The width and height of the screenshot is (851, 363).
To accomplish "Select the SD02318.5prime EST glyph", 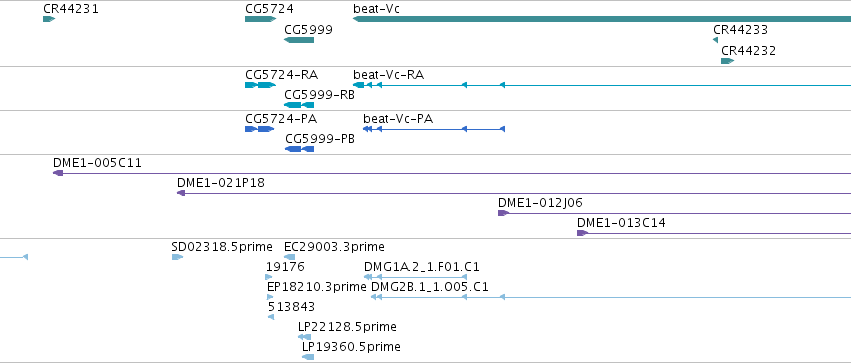I will (x=177, y=257).
